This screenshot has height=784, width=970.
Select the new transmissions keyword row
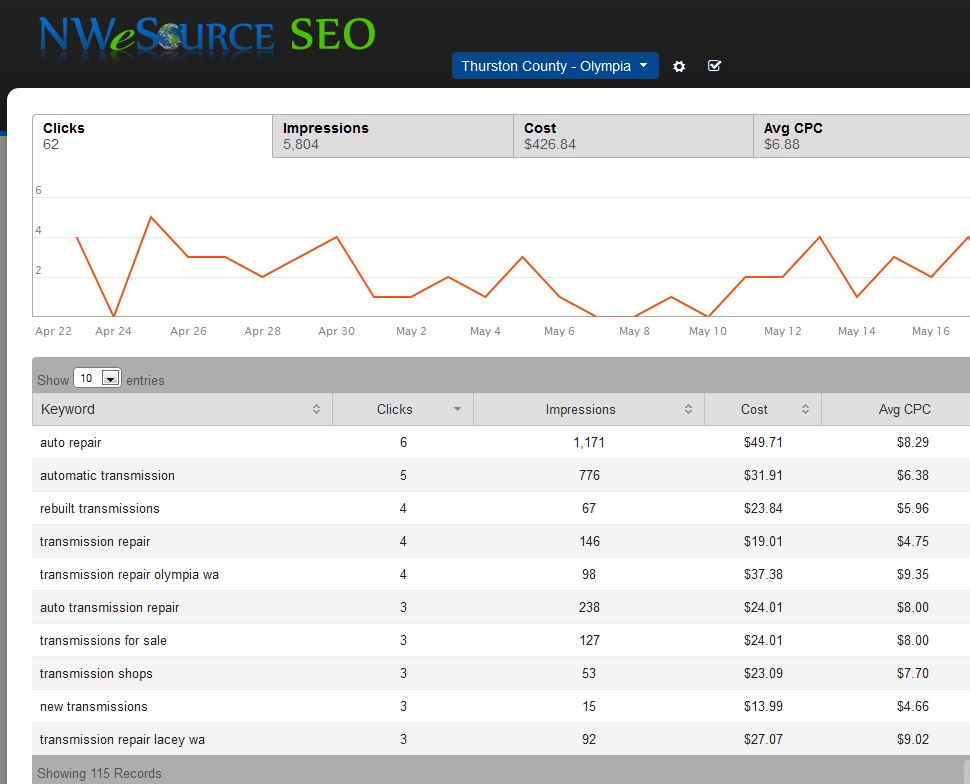[501, 706]
